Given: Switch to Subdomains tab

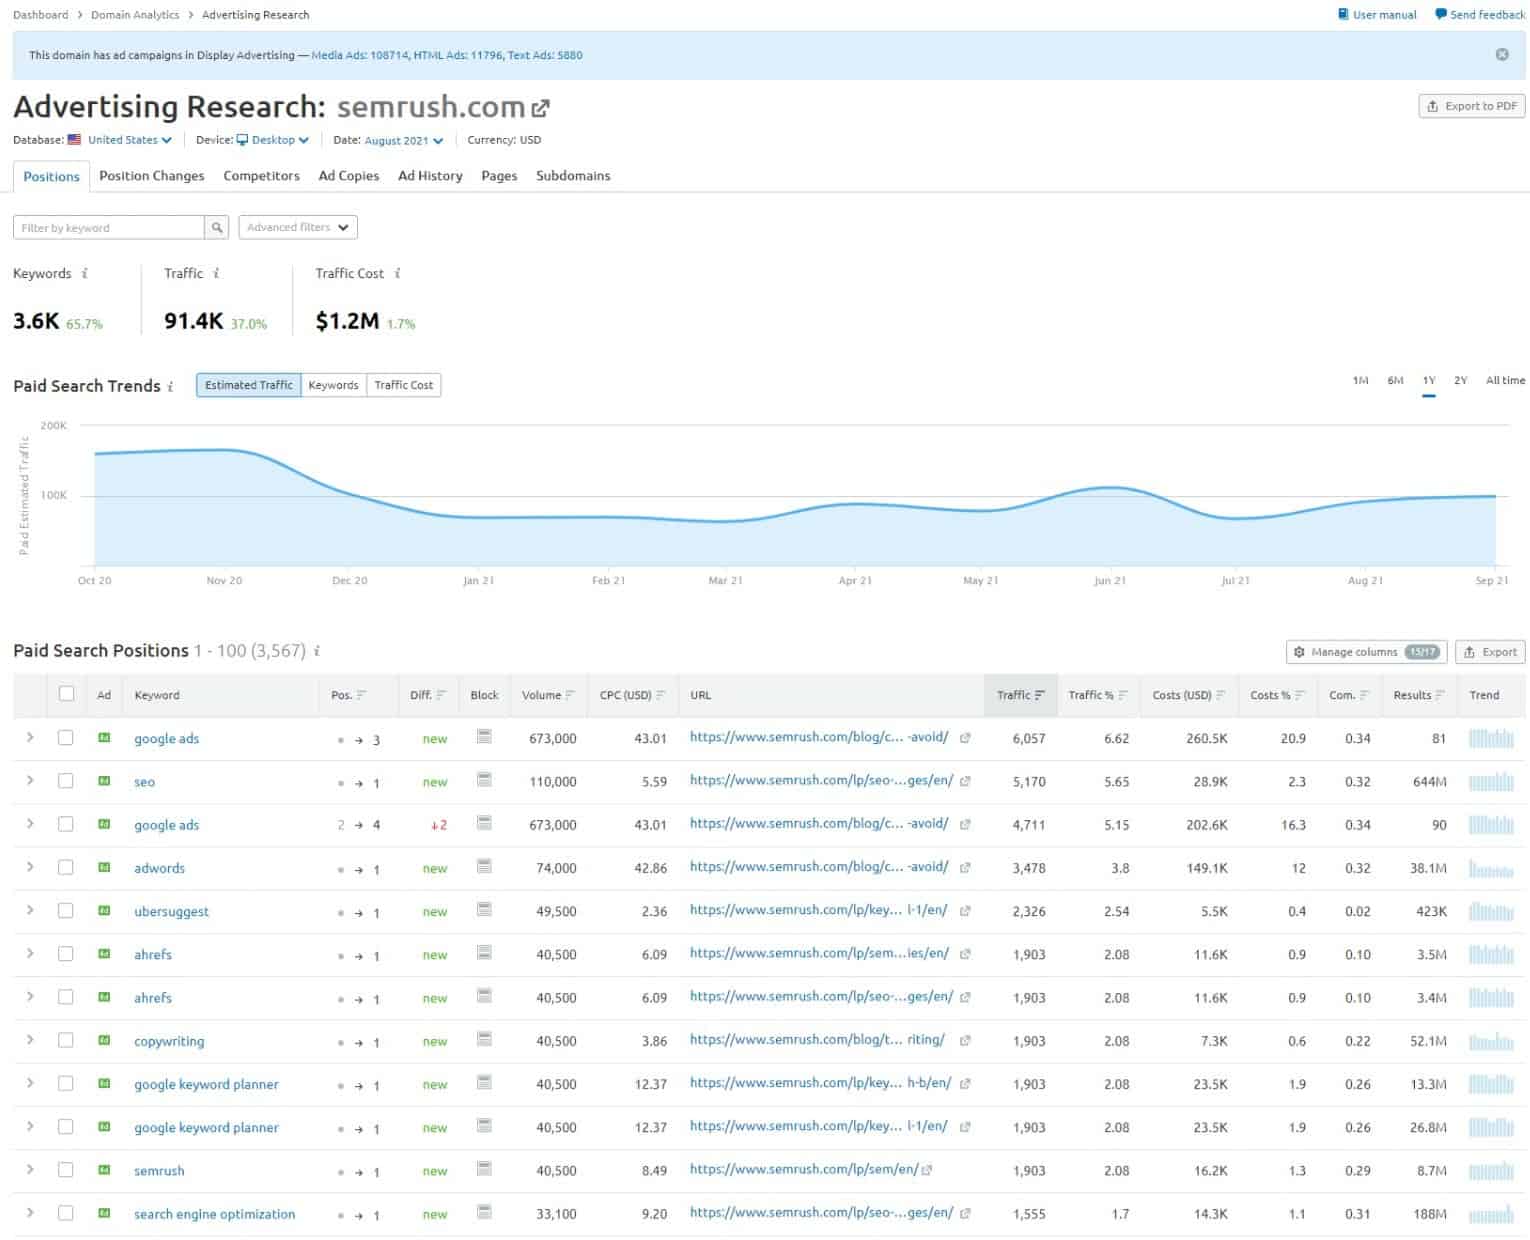Looking at the screenshot, I should (x=573, y=176).
